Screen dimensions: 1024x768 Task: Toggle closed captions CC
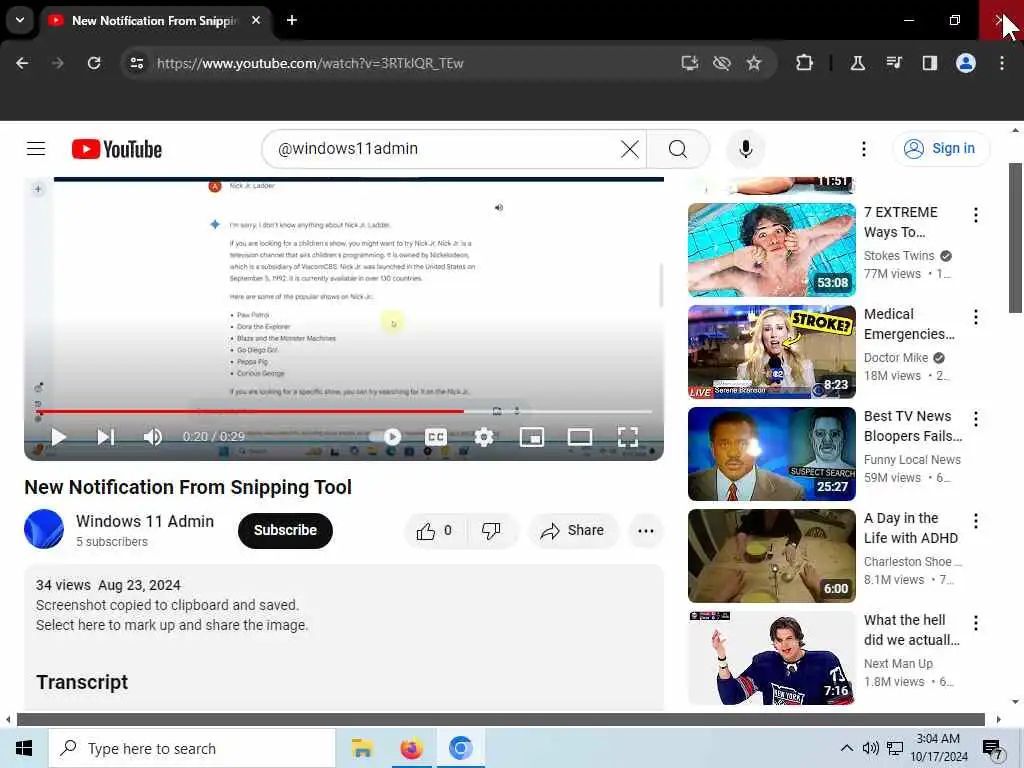[436, 437]
